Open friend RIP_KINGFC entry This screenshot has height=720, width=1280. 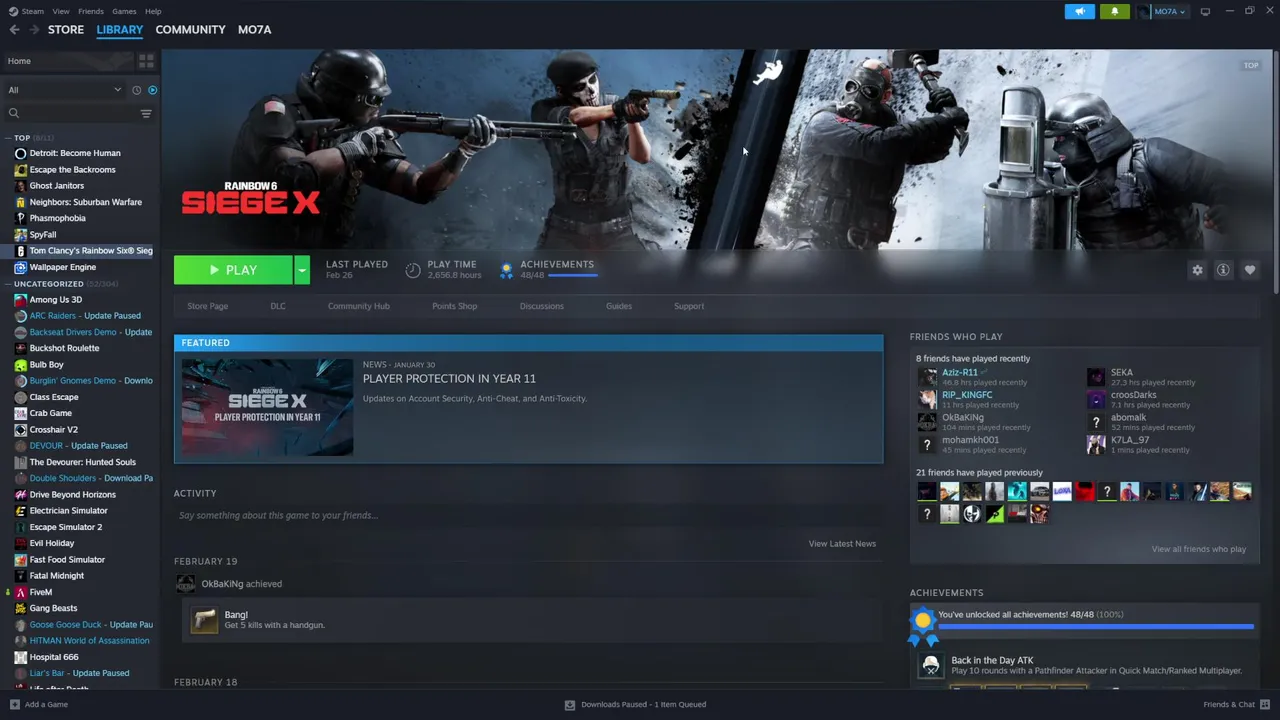point(967,395)
